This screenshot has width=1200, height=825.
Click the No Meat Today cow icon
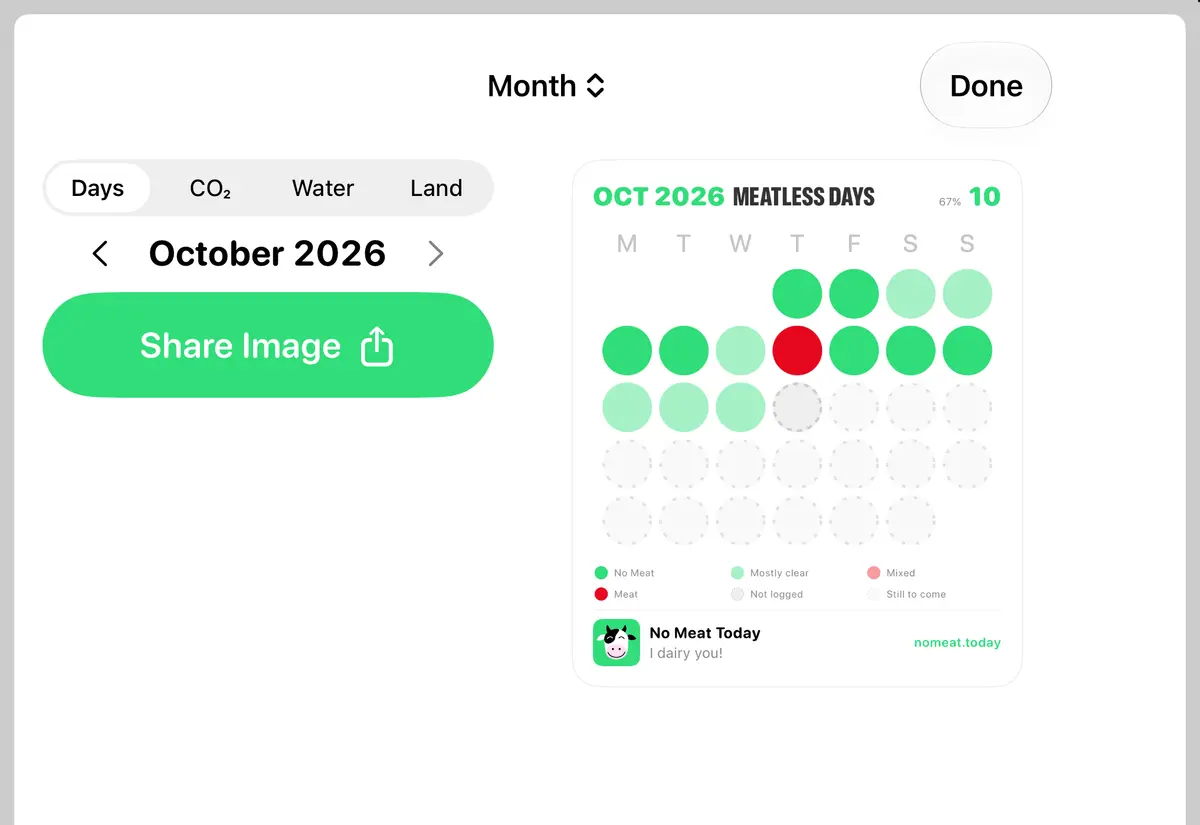[616, 642]
